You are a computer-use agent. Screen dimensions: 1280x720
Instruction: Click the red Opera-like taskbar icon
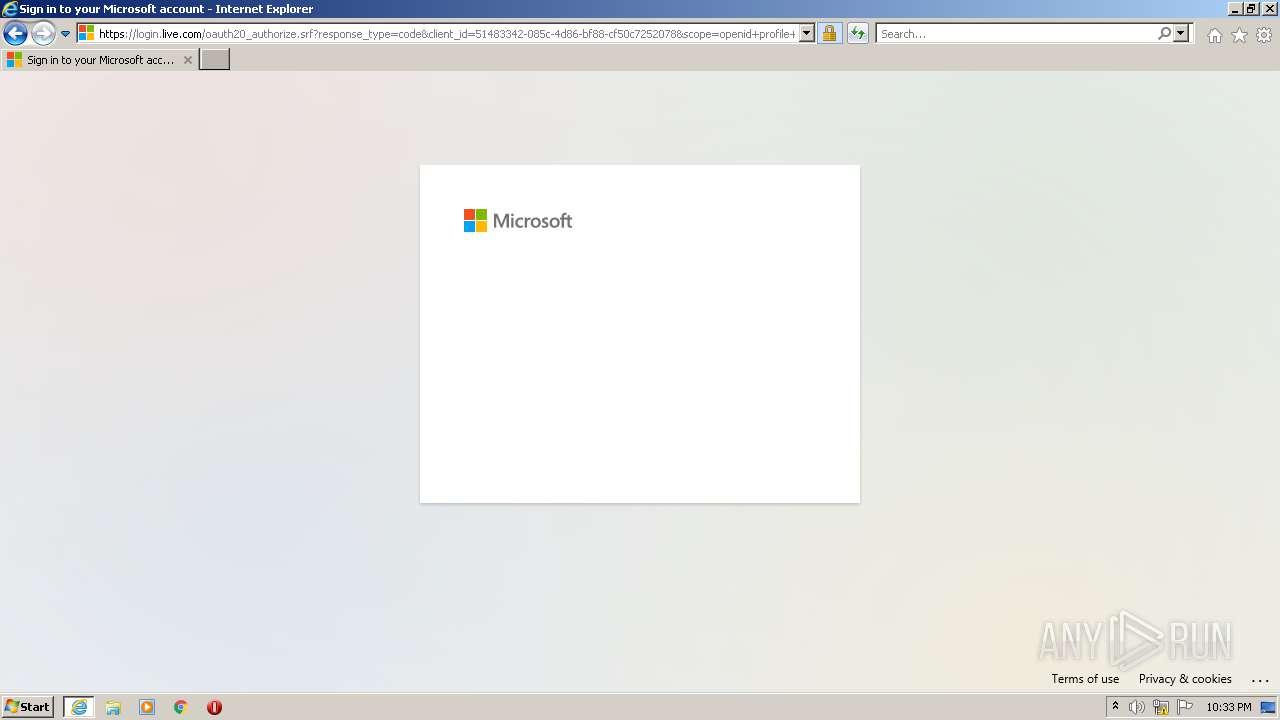214,707
